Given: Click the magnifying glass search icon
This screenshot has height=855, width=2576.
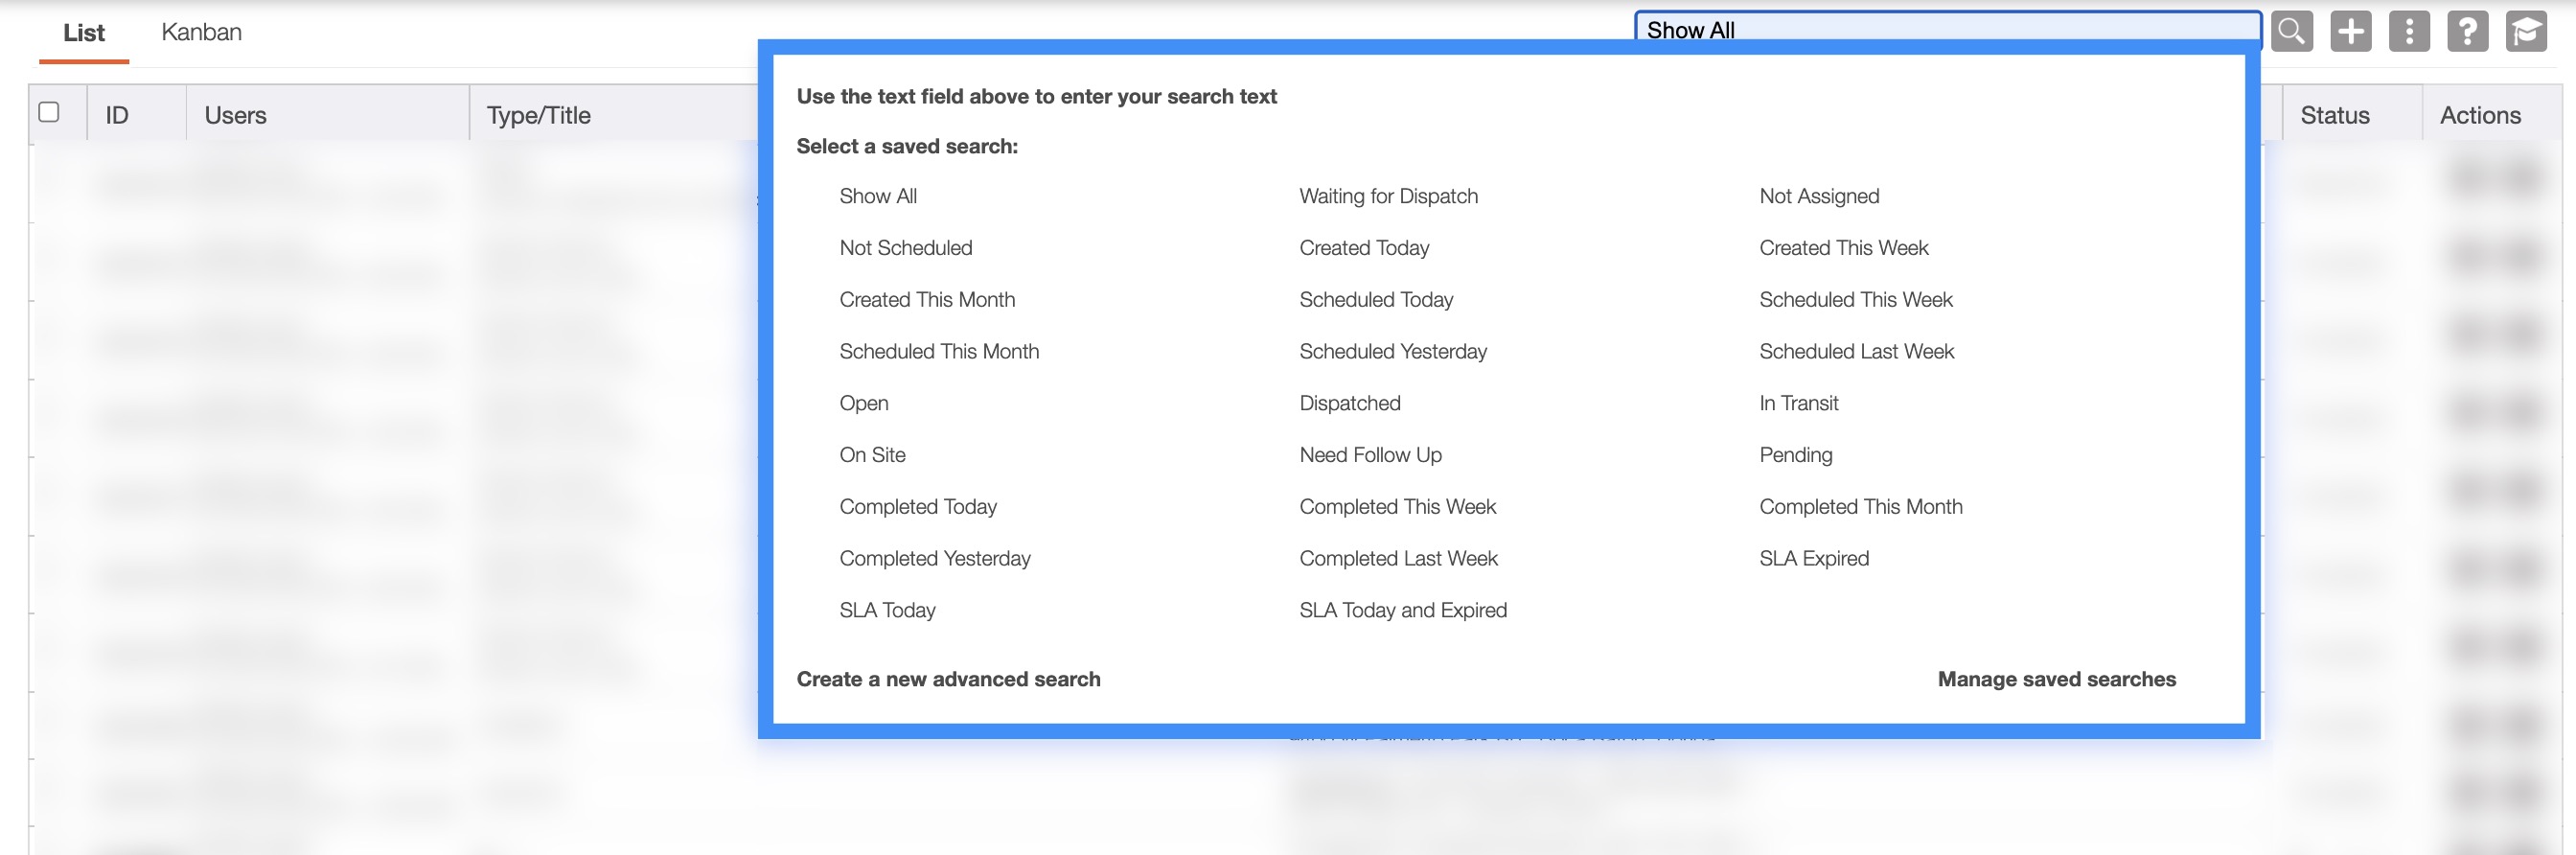Looking at the screenshot, I should pos(2291,31).
